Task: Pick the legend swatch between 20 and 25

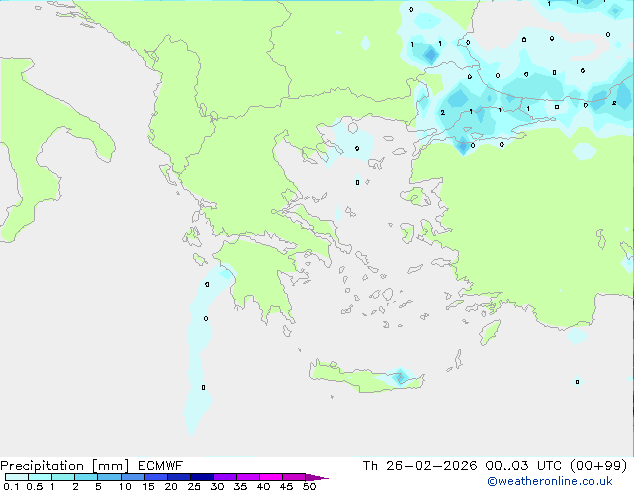Action: [178, 477]
